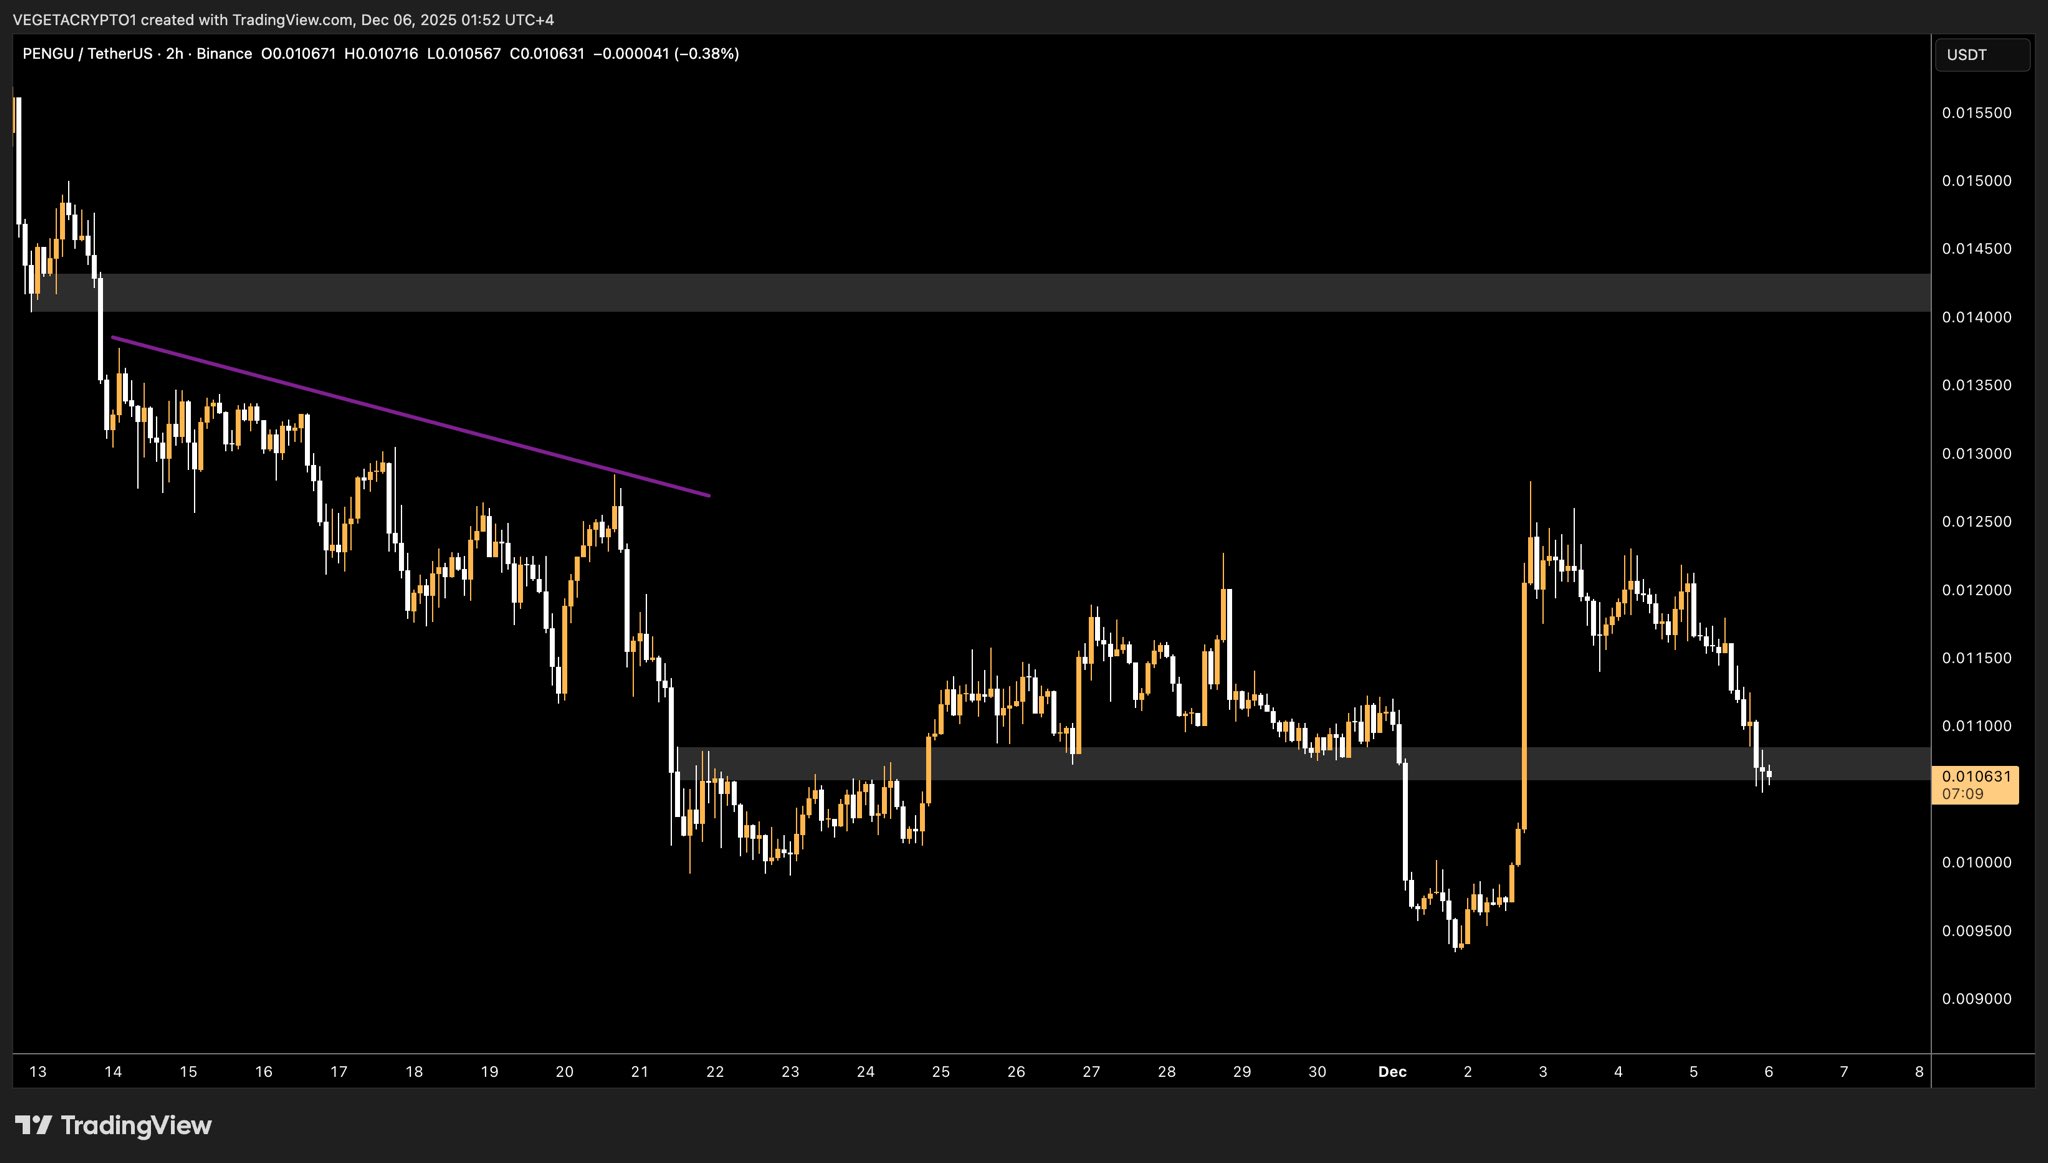This screenshot has height=1163, width=2048.
Task: Click the Binance exchange label
Action: [224, 54]
